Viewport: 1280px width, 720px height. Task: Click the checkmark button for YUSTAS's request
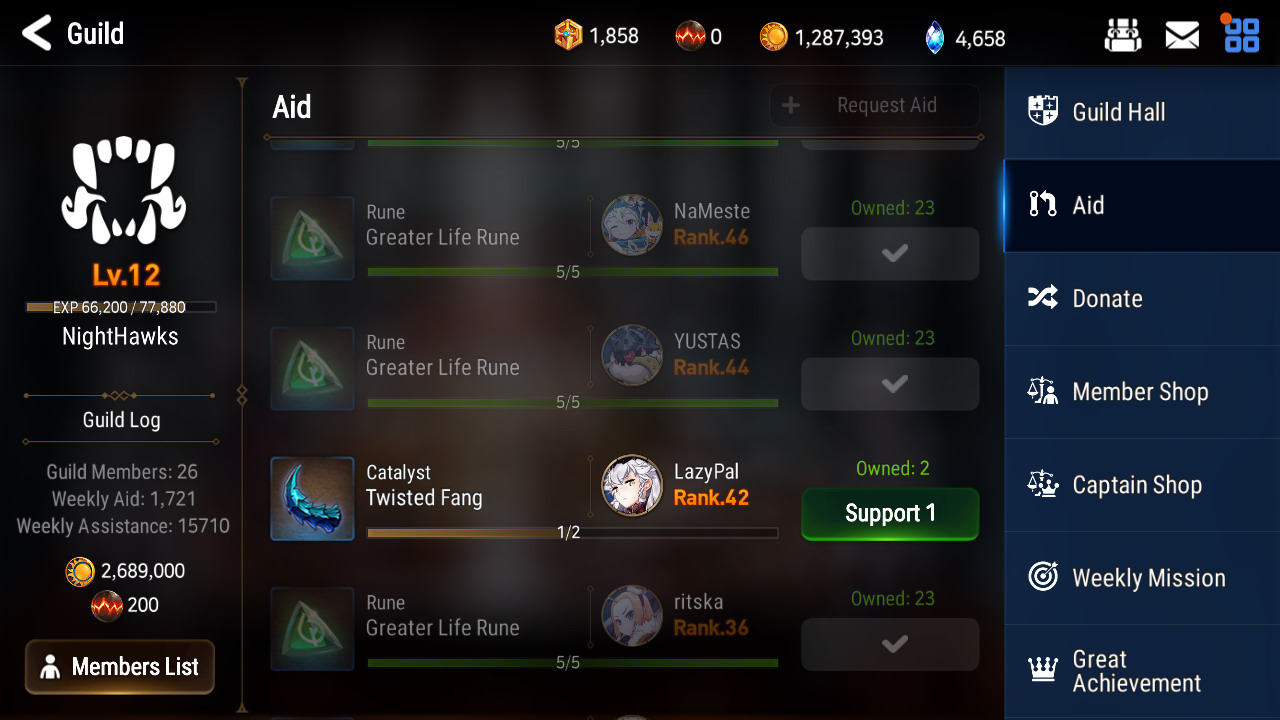pos(890,384)
